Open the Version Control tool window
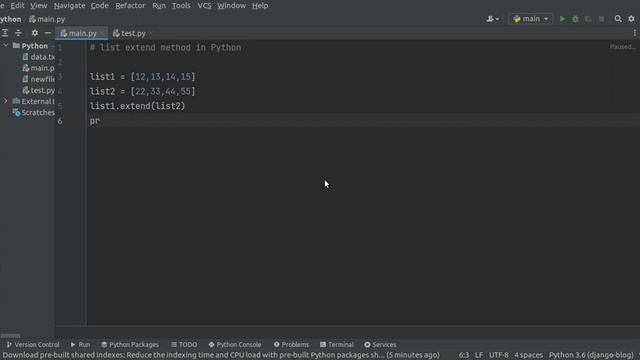The image size is (640, 360). (33, 344)
